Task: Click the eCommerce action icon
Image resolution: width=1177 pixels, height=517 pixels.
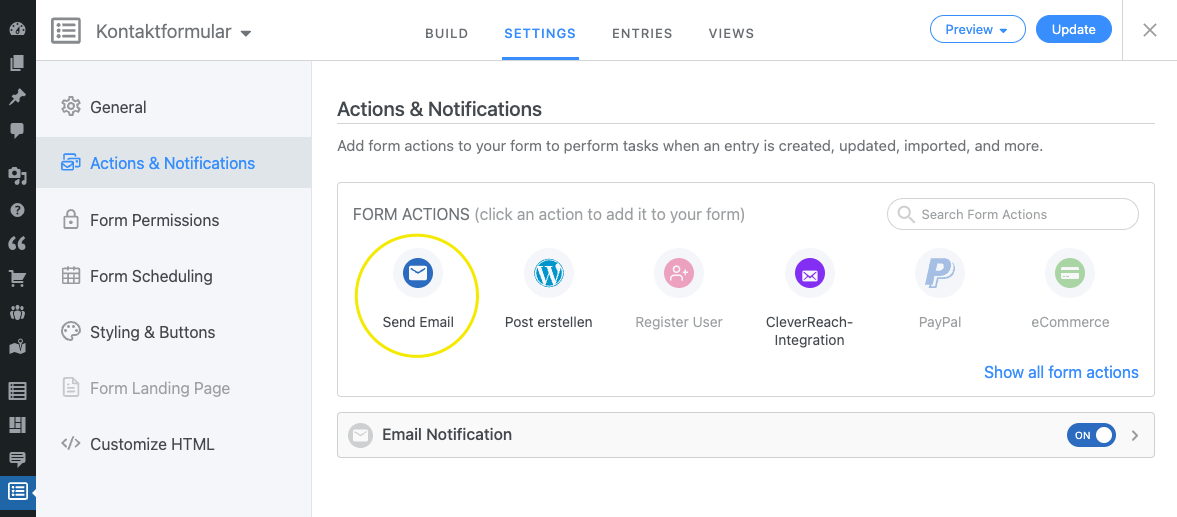Action: click(x=1070, y=273)
